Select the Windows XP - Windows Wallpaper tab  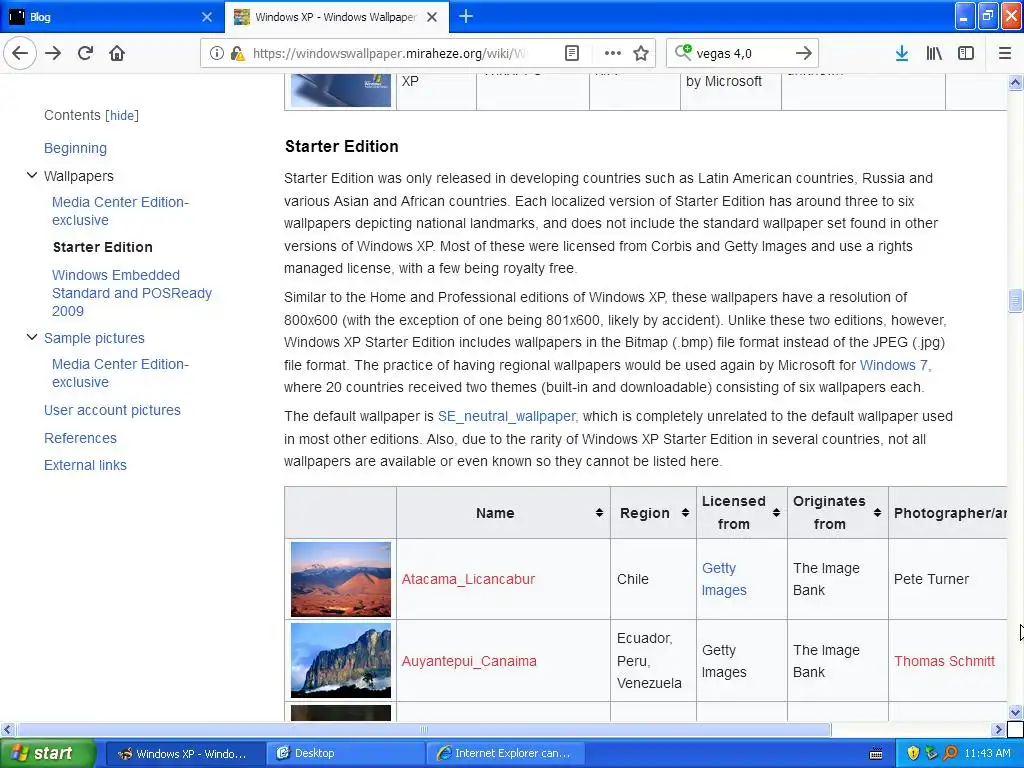pyautogui.click(x=337, y=16)
